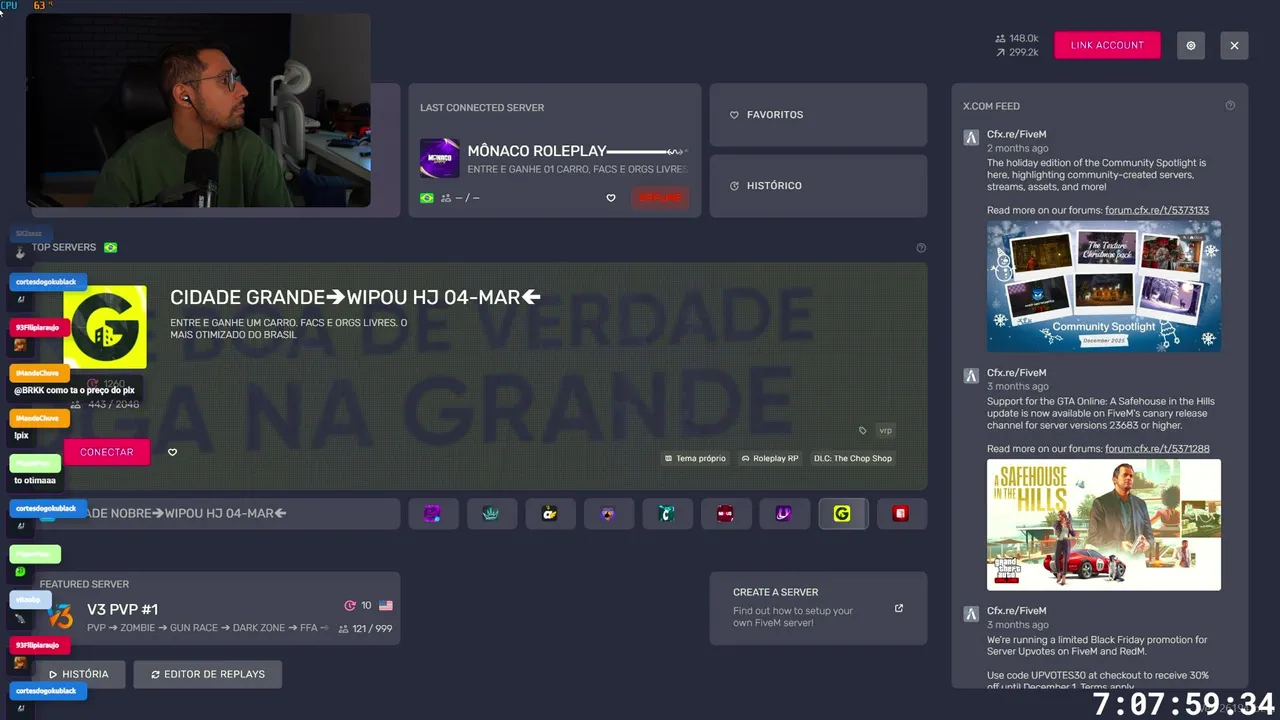
Task: Open forum link forum.cfx.re/t/5371288
Action: (1157, 449)
